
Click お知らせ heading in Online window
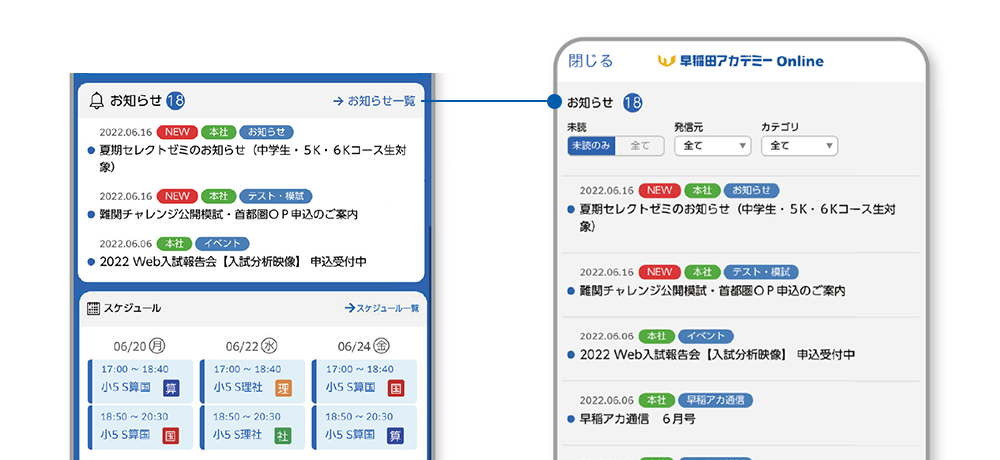click(590, 102)
